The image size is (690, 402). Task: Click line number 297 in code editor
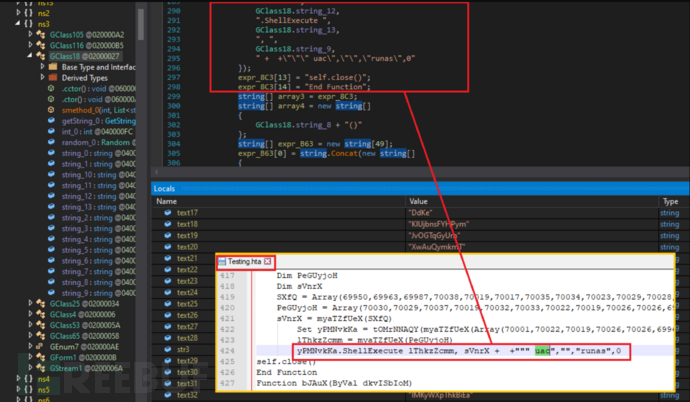[174, 77]
